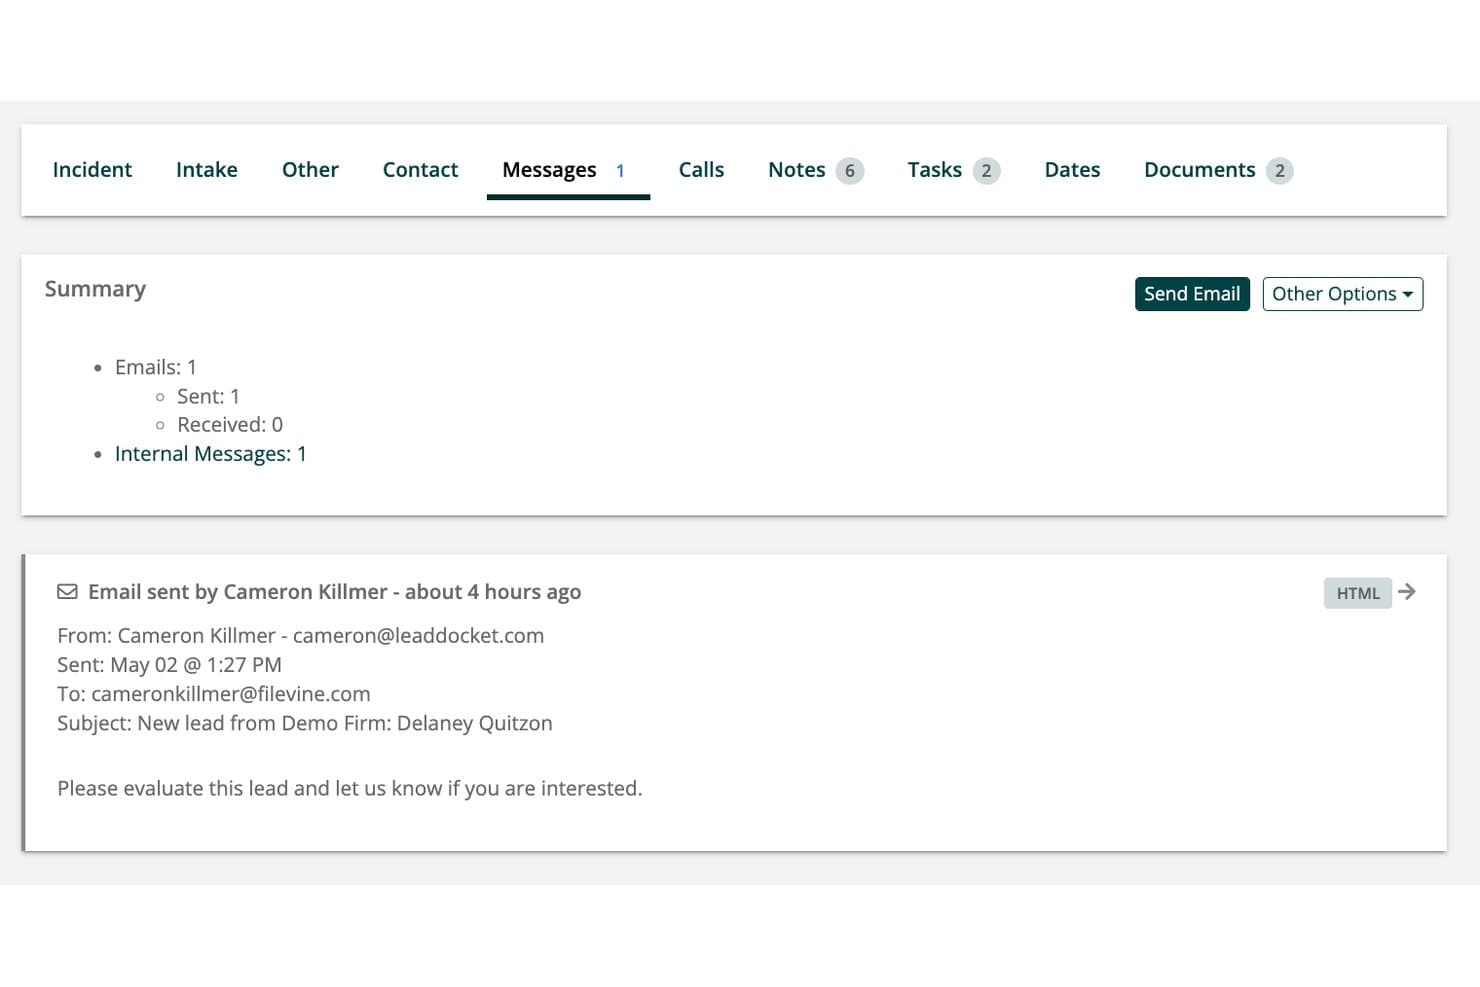Click the 'Please evaluate this lead' body text
1480x987 pixels.
[350, 788]
